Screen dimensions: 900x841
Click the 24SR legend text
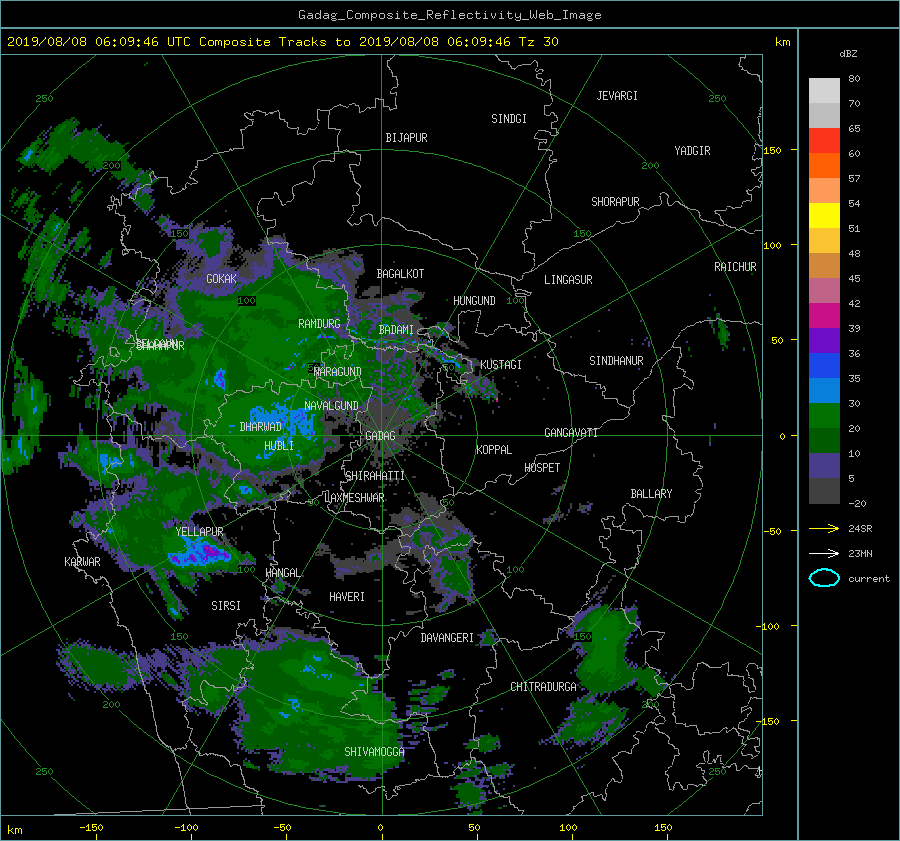click(x=860, y=529)
